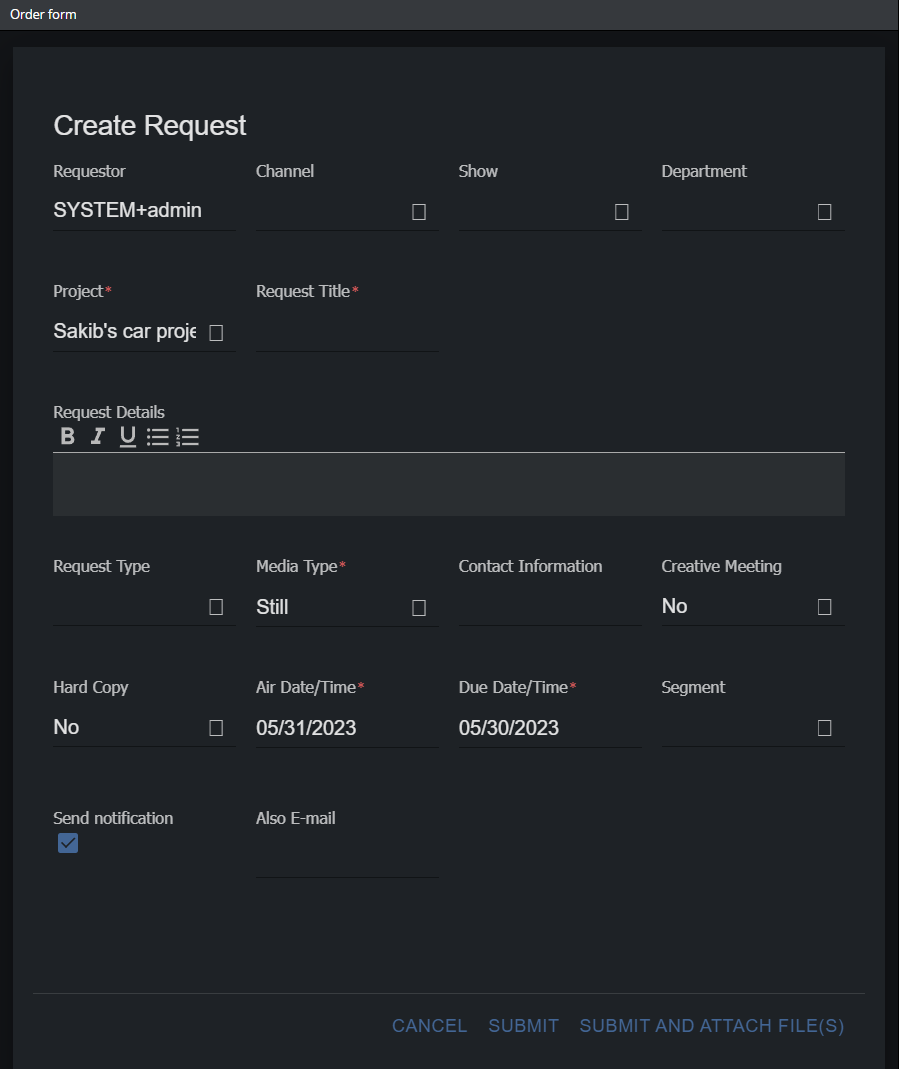
Task: Open the Project dropdown arrow
Action: (x=216, y=332)
